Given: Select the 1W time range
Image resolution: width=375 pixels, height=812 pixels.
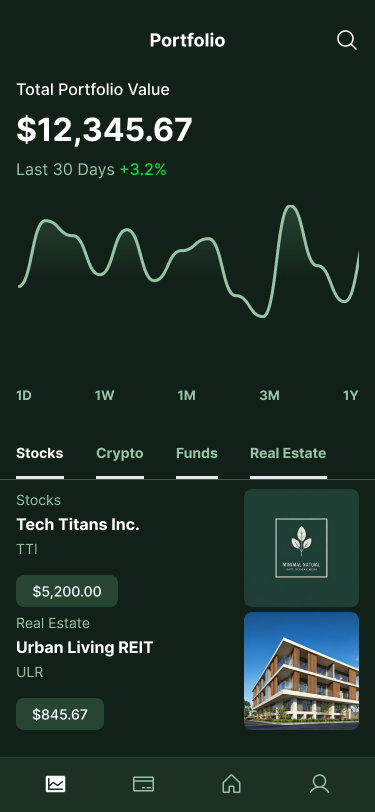Looking at the screenshot, I should click(104, 396).
